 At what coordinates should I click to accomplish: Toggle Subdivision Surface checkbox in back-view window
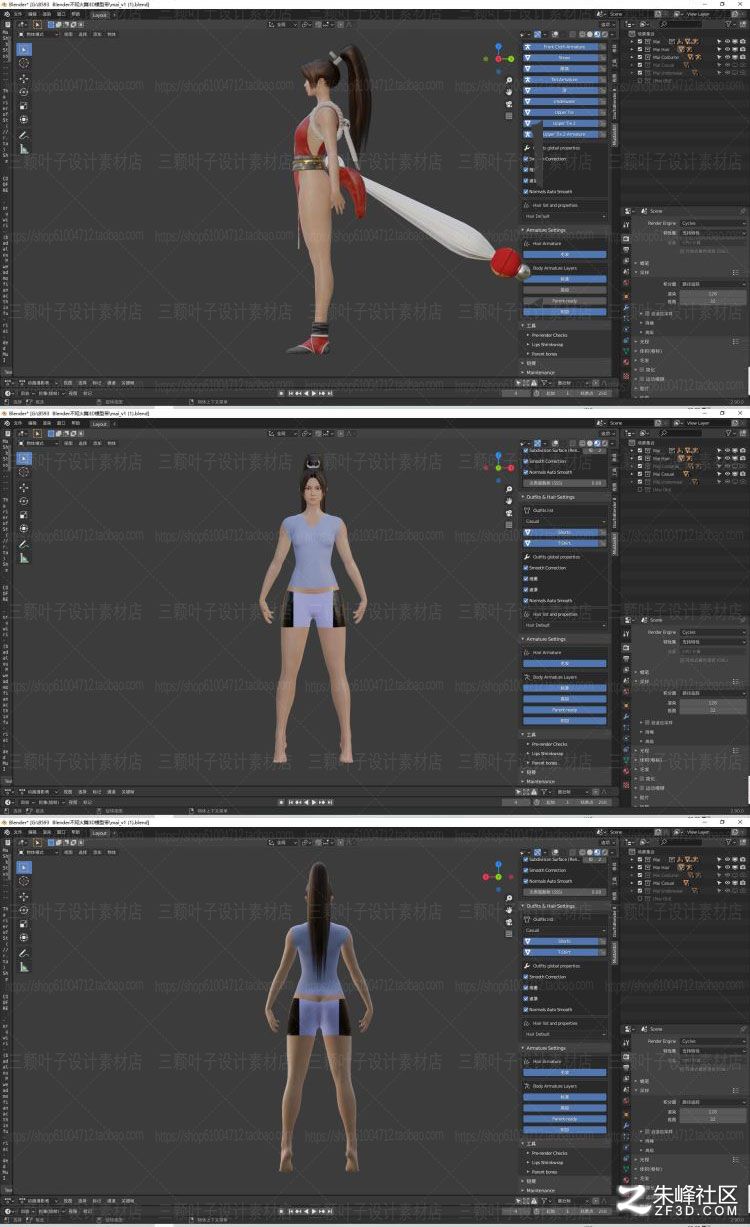[x=526, y=860]
